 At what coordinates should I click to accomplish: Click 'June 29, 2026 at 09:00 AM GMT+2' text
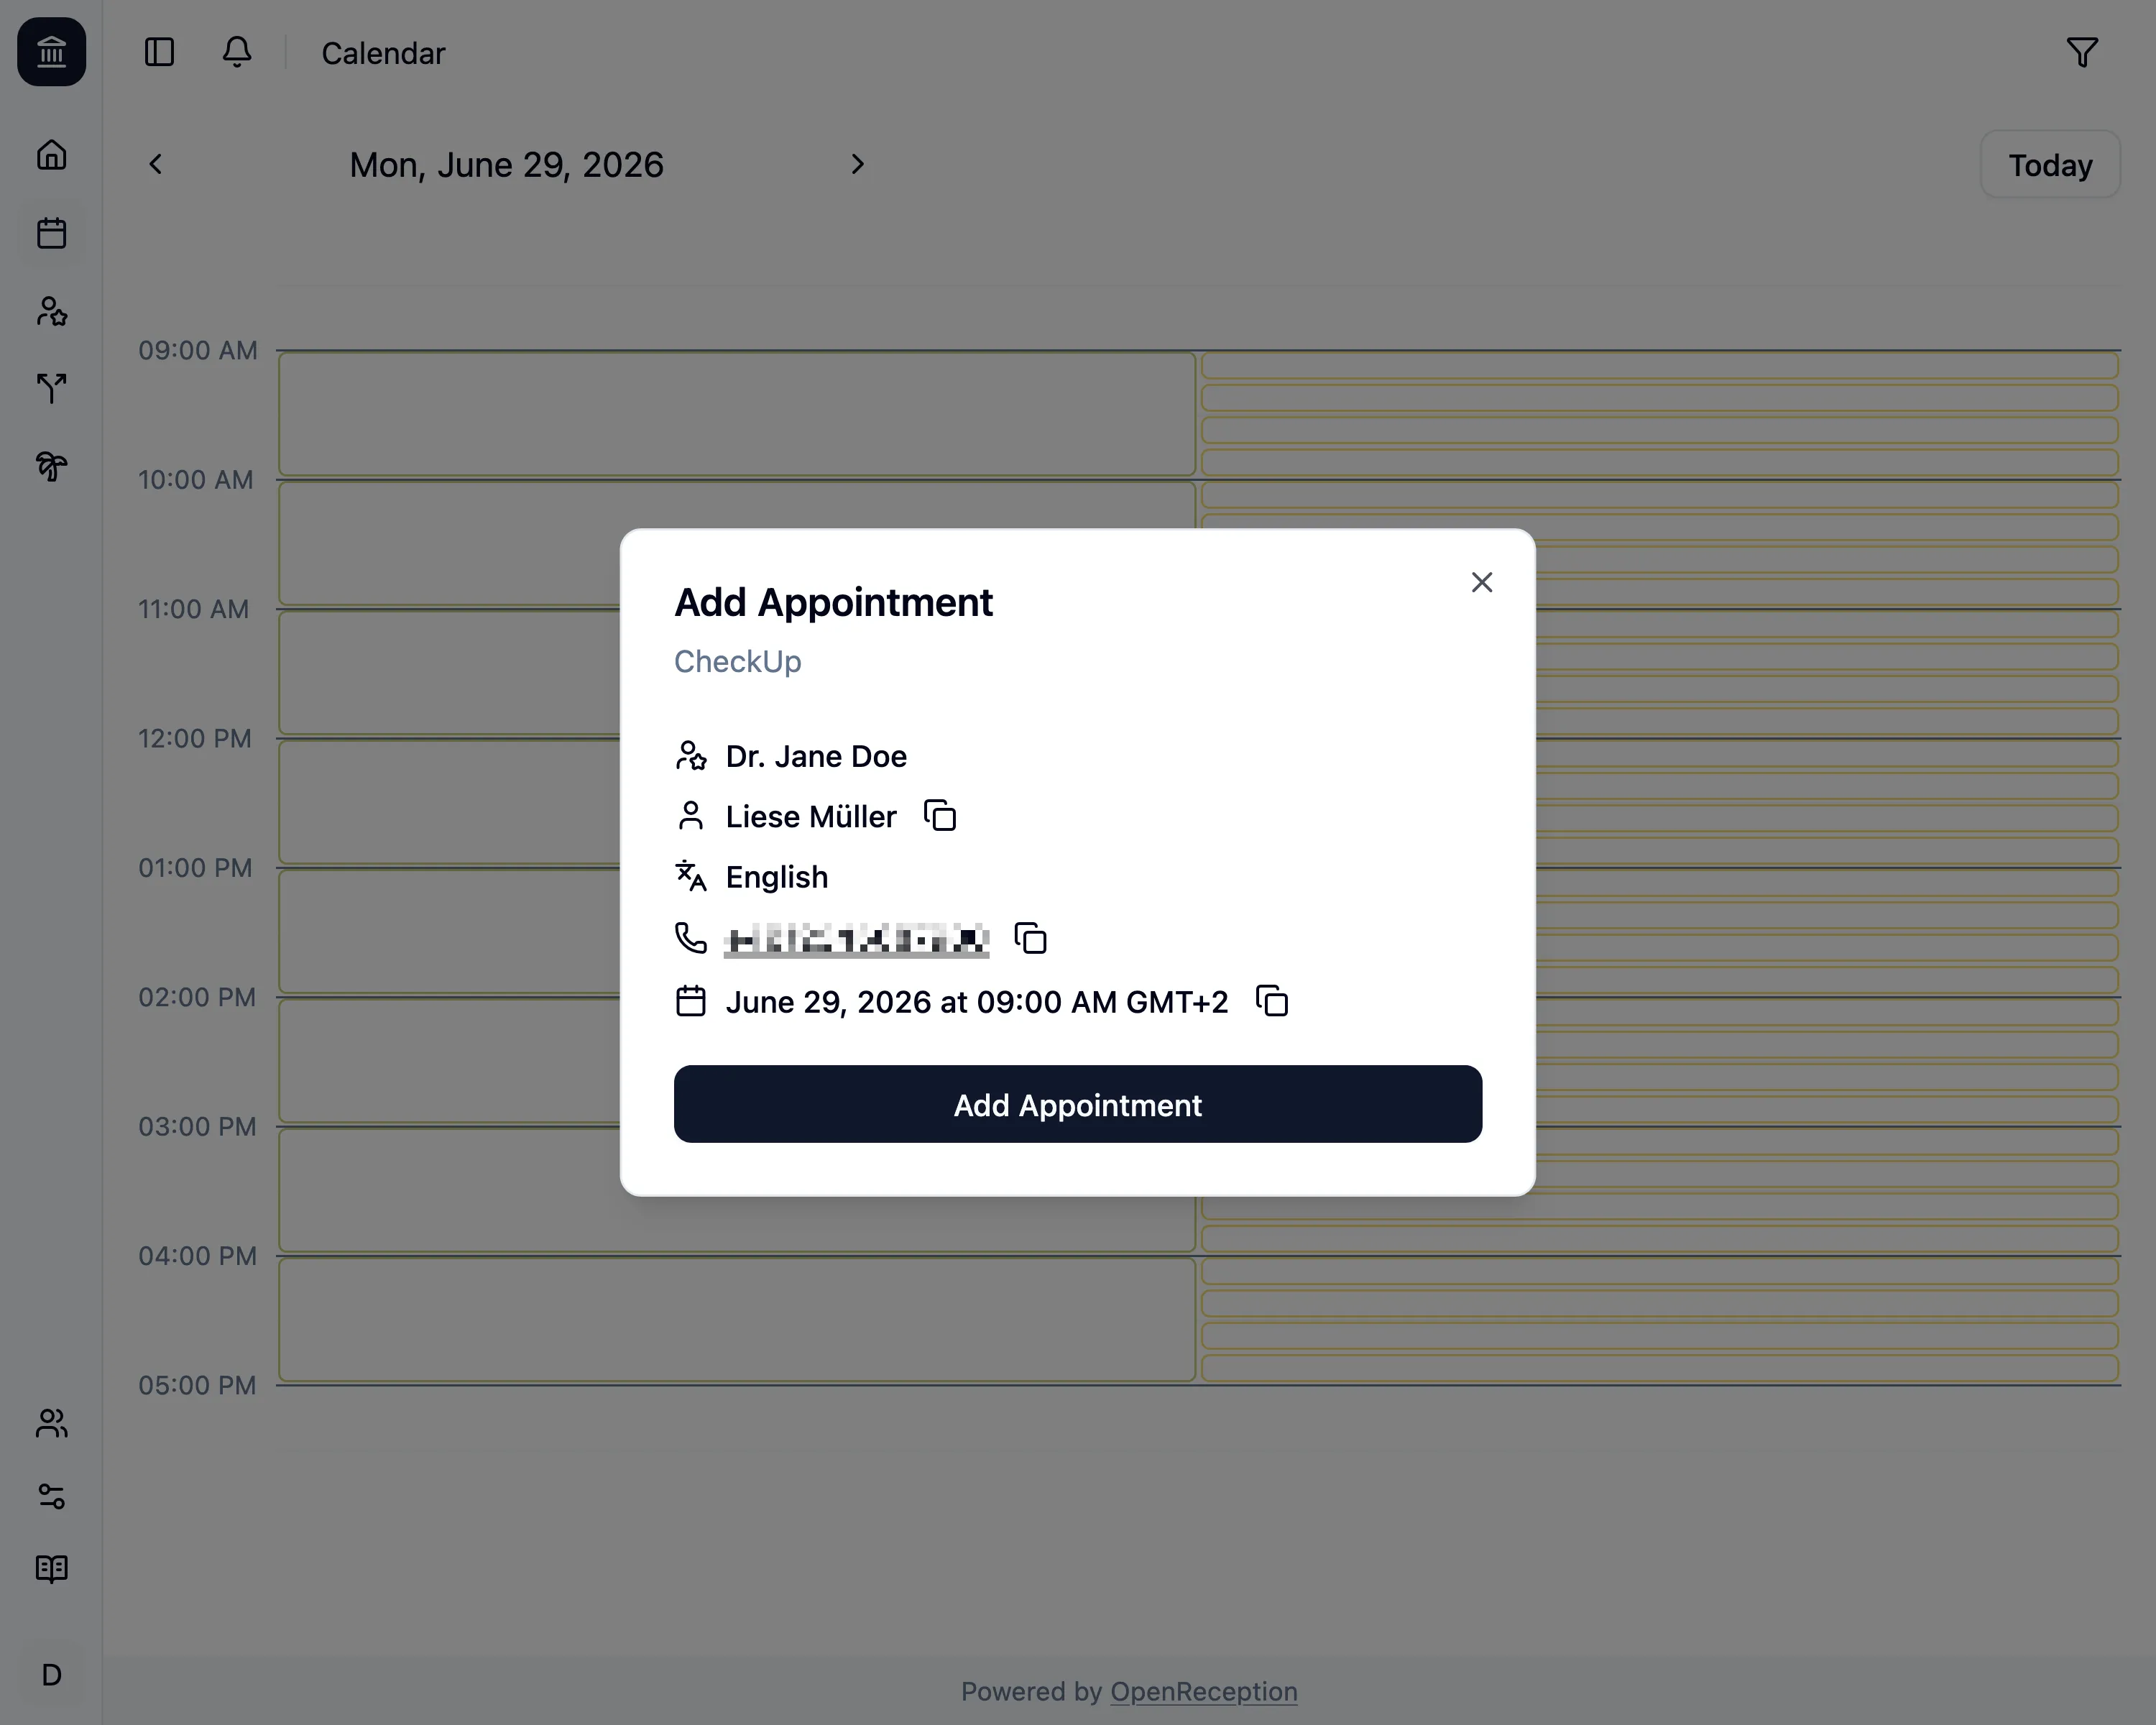pyautogui.click(x=976, y=1002)
